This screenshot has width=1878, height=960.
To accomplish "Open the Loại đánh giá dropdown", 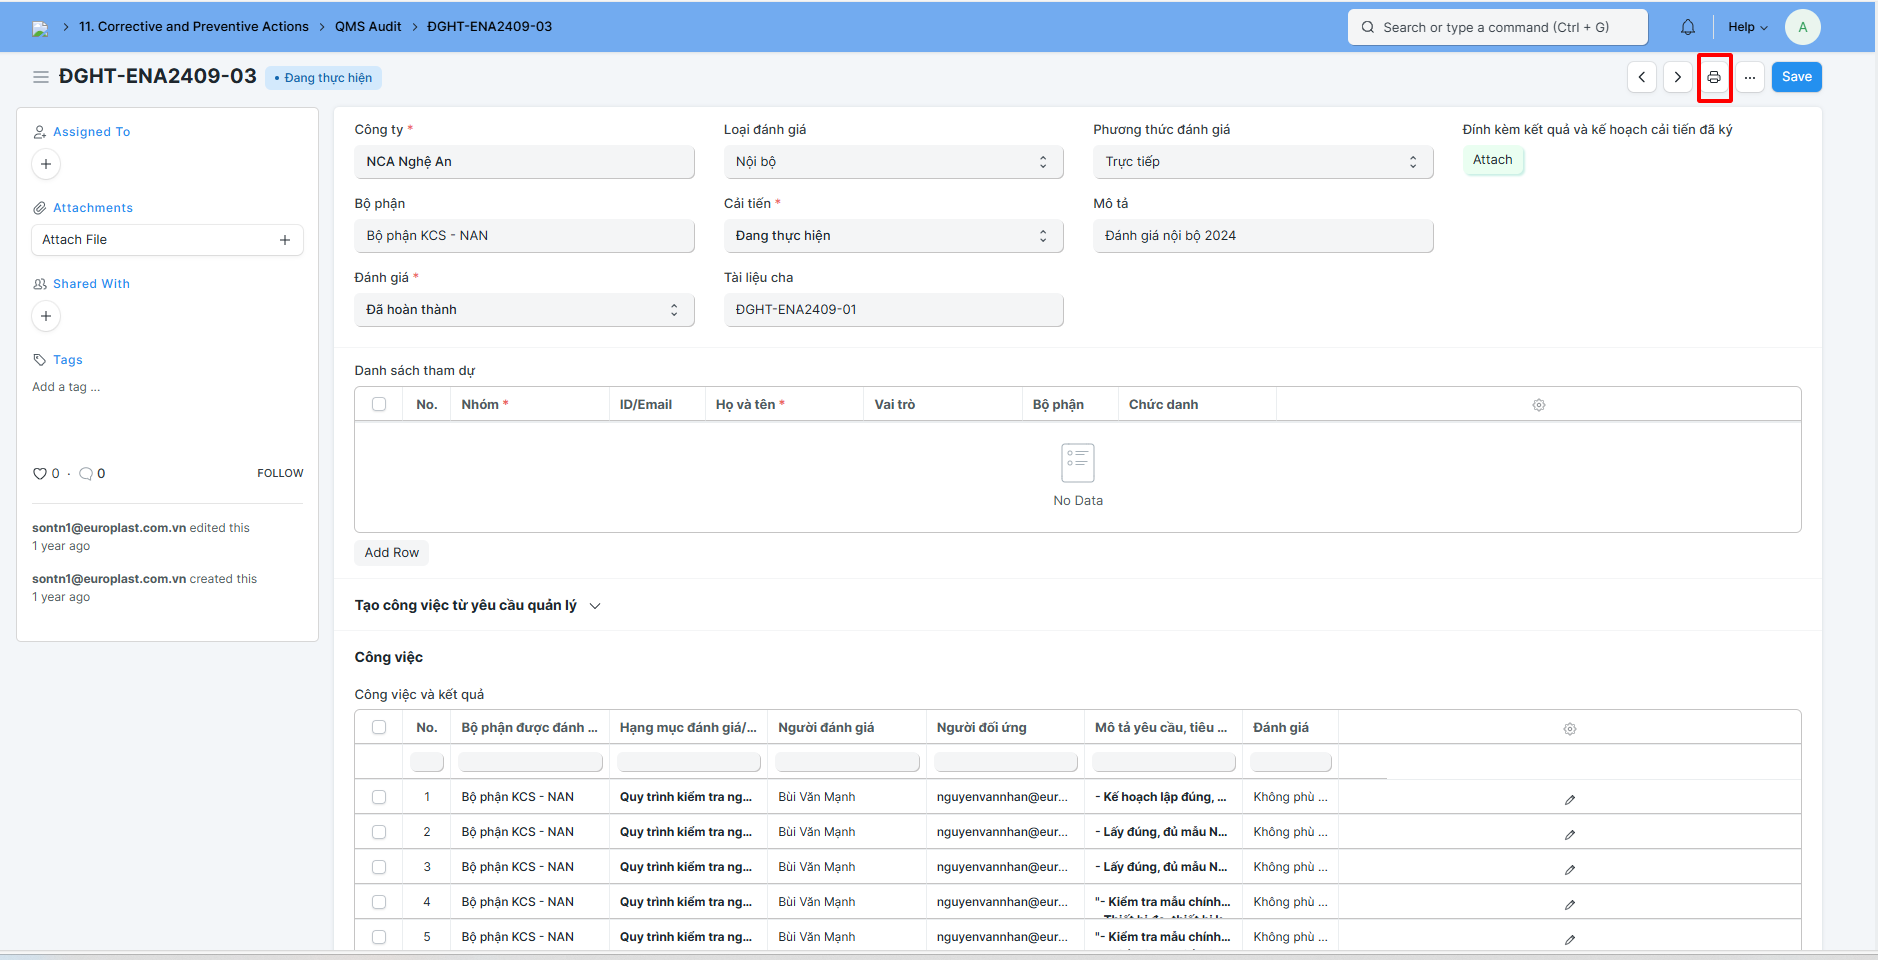I will [892, 162].
